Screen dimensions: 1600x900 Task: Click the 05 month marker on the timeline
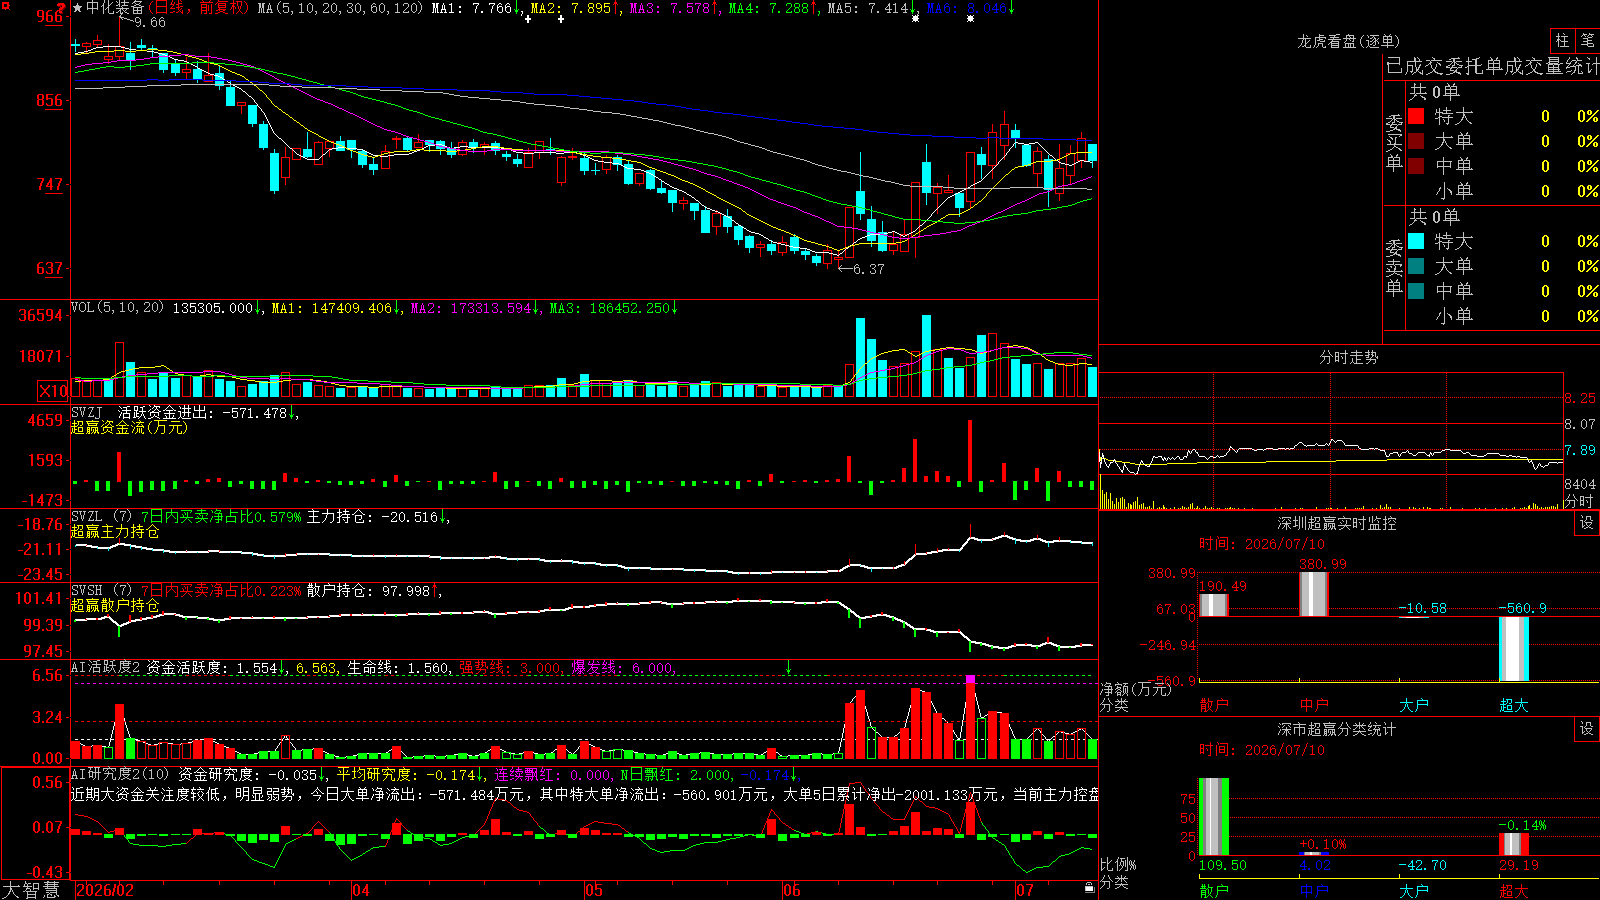594,890
